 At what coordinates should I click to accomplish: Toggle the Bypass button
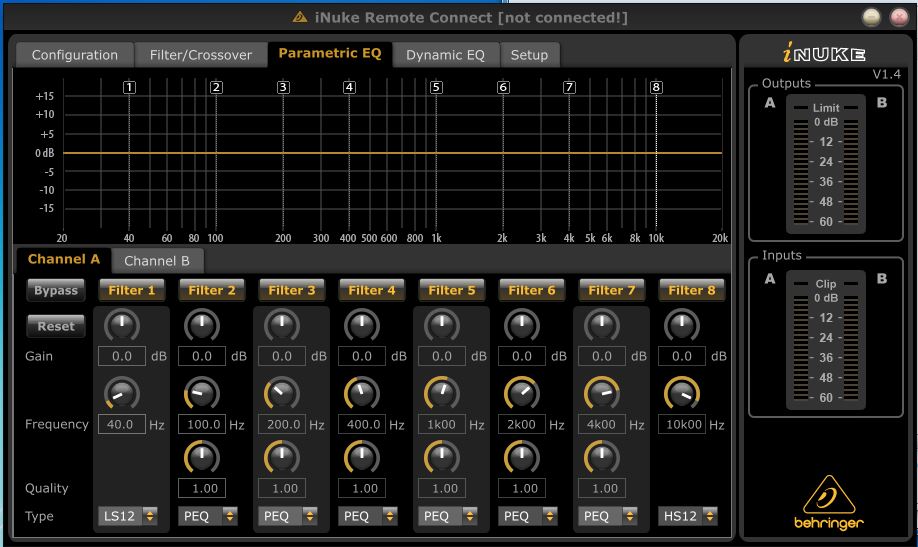(56, 291)
